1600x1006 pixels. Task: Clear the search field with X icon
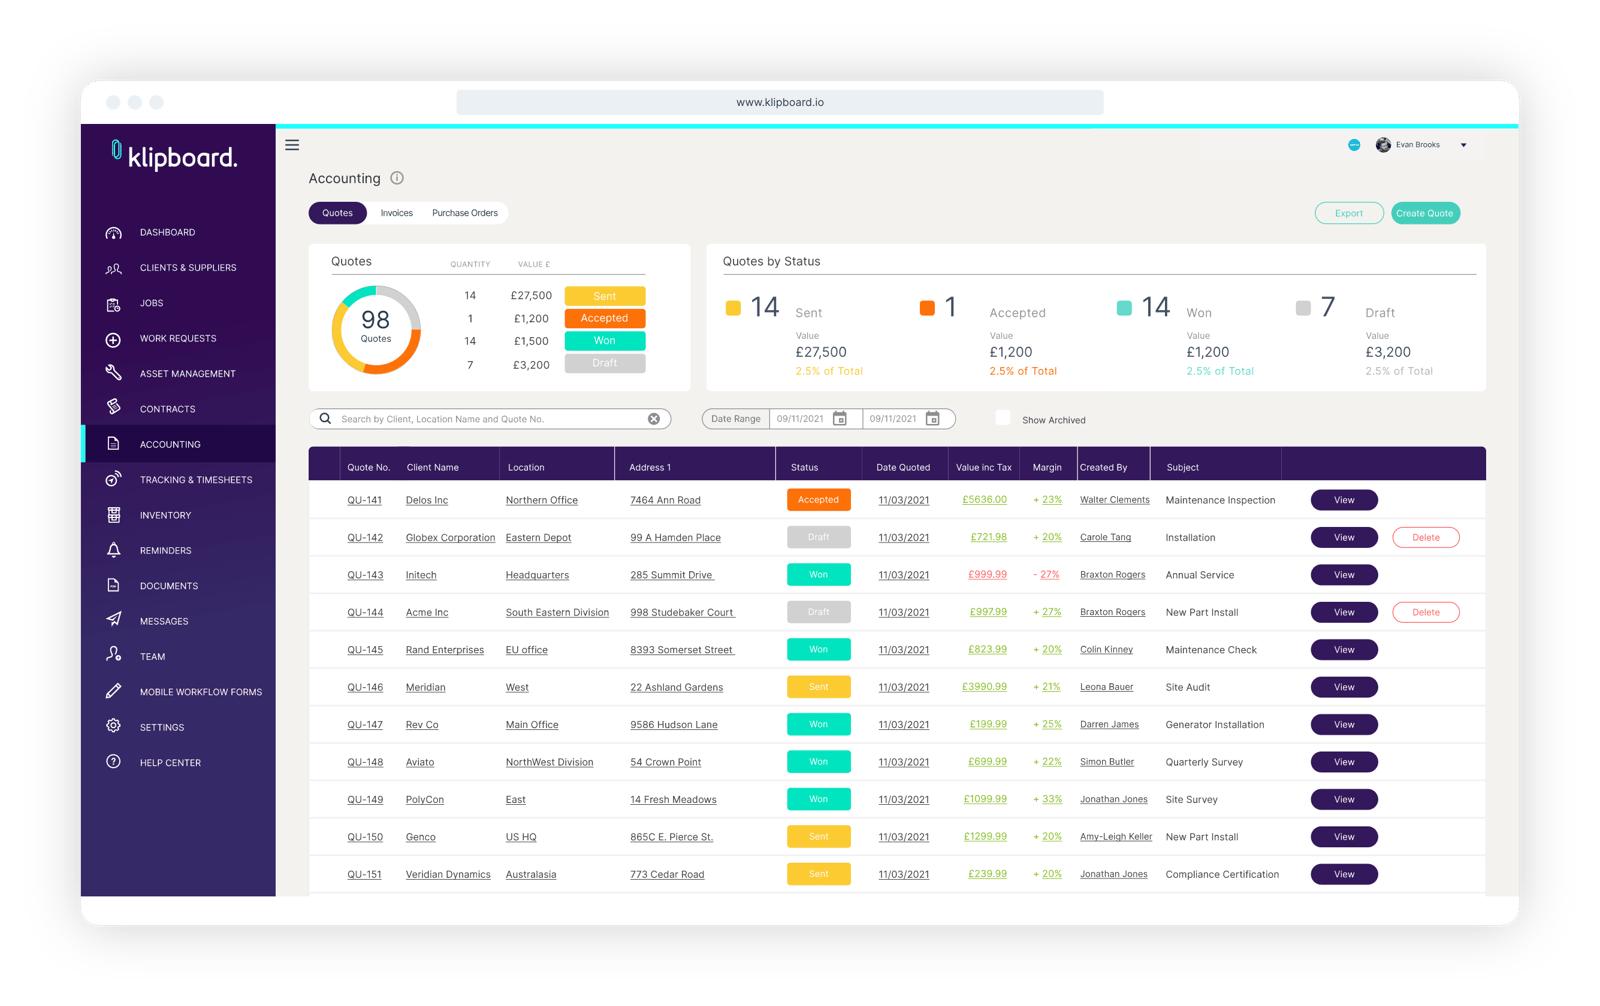[x=654, y=419]
